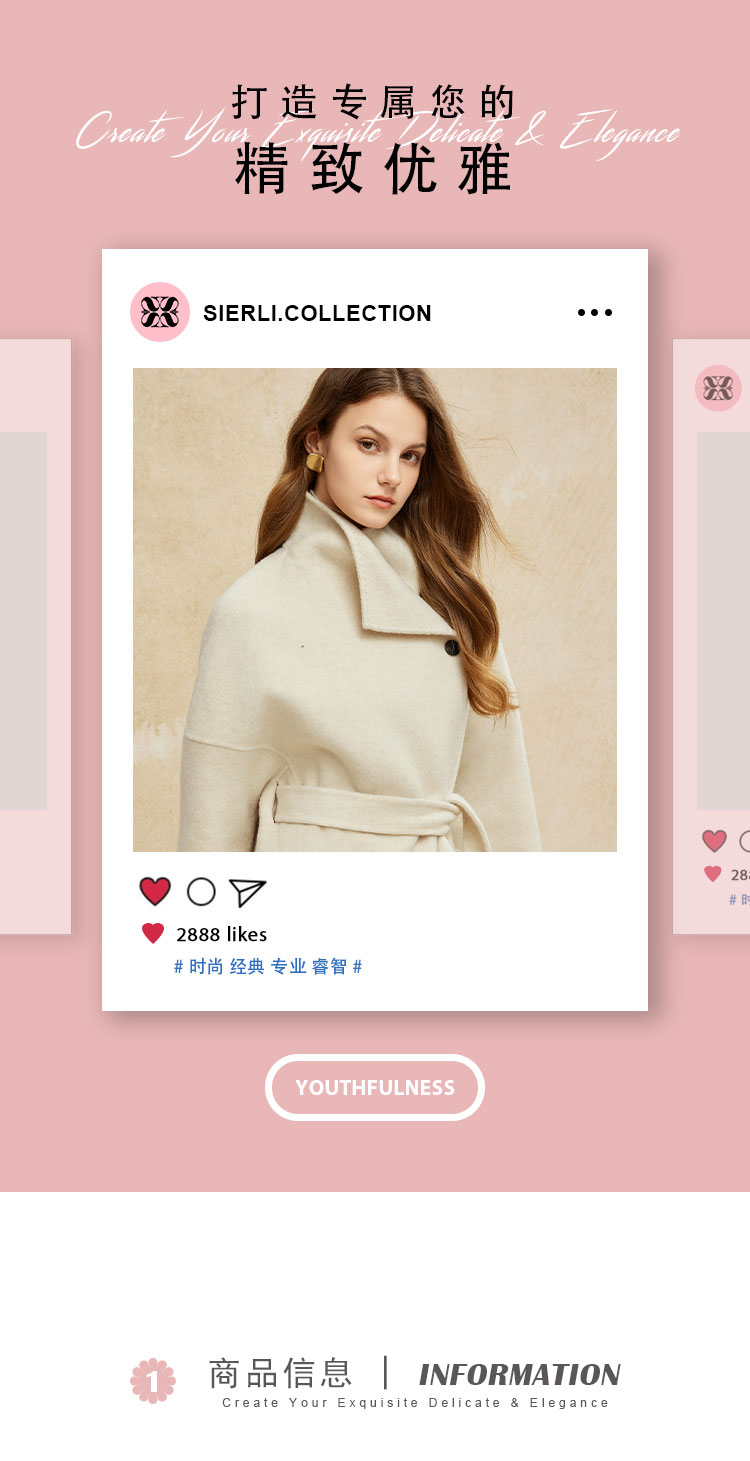Click the INFORMATION italic heading
This screenshot has width=750, height=1461.
tap(520, 1375)
